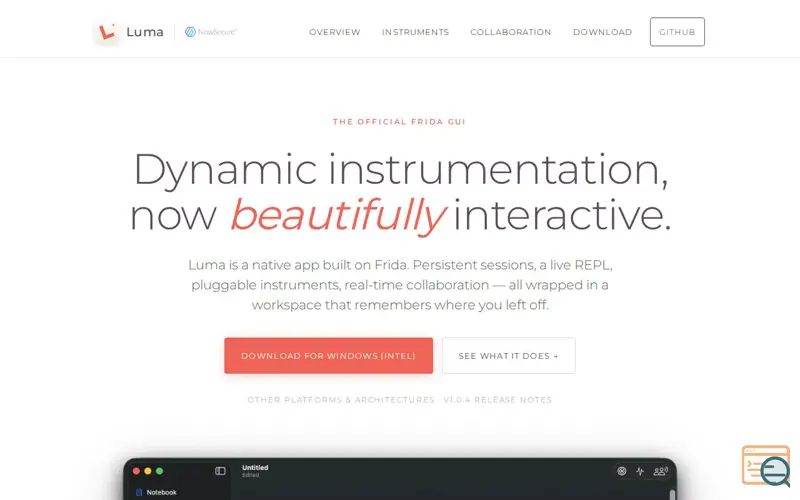Click the activity pulse icon in preview
Screen dimensions: 800x500
(x=640, y=471)
